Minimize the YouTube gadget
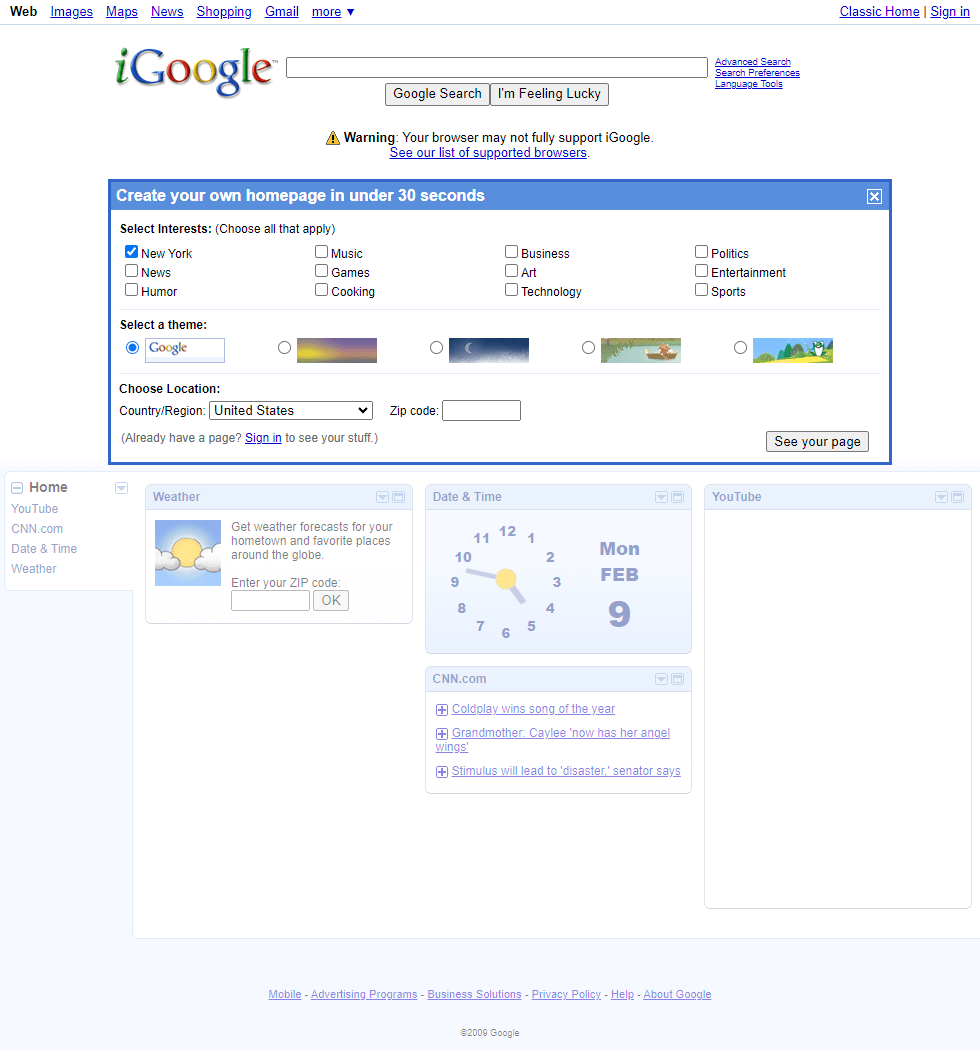The image size is (980, 1050). (957, 497)
